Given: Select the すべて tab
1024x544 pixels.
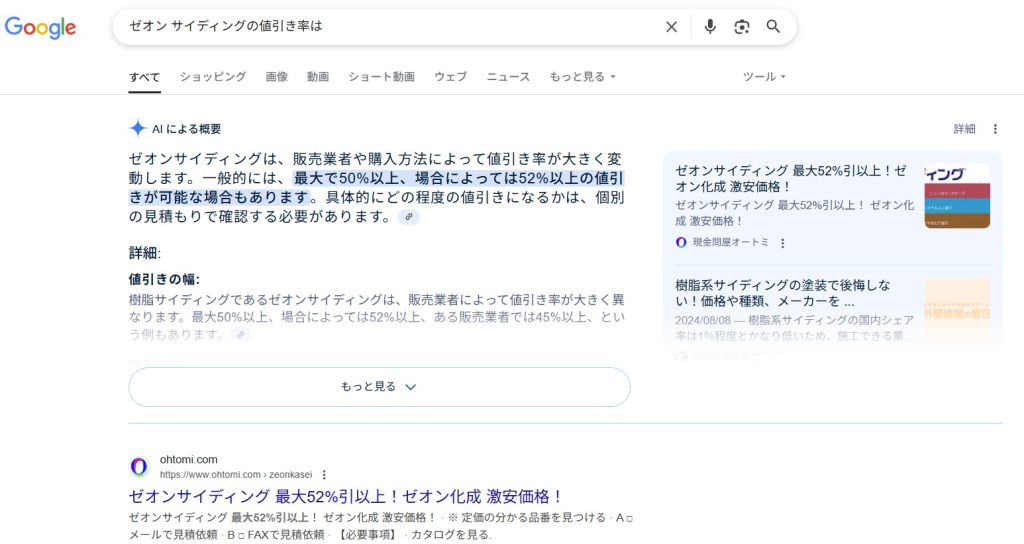Looking at the screenshot, I should [x=144, y=76].
